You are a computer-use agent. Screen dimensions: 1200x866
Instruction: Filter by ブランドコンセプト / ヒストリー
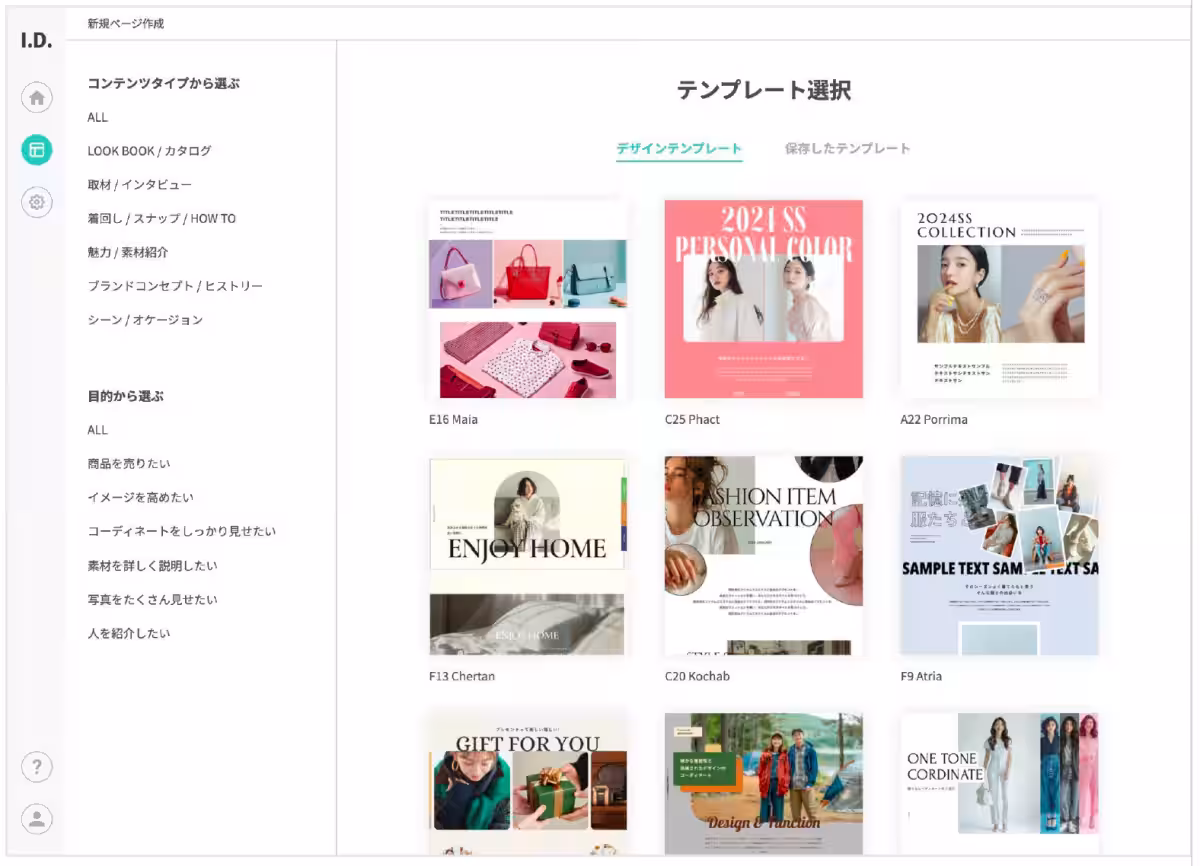[175, 286]
